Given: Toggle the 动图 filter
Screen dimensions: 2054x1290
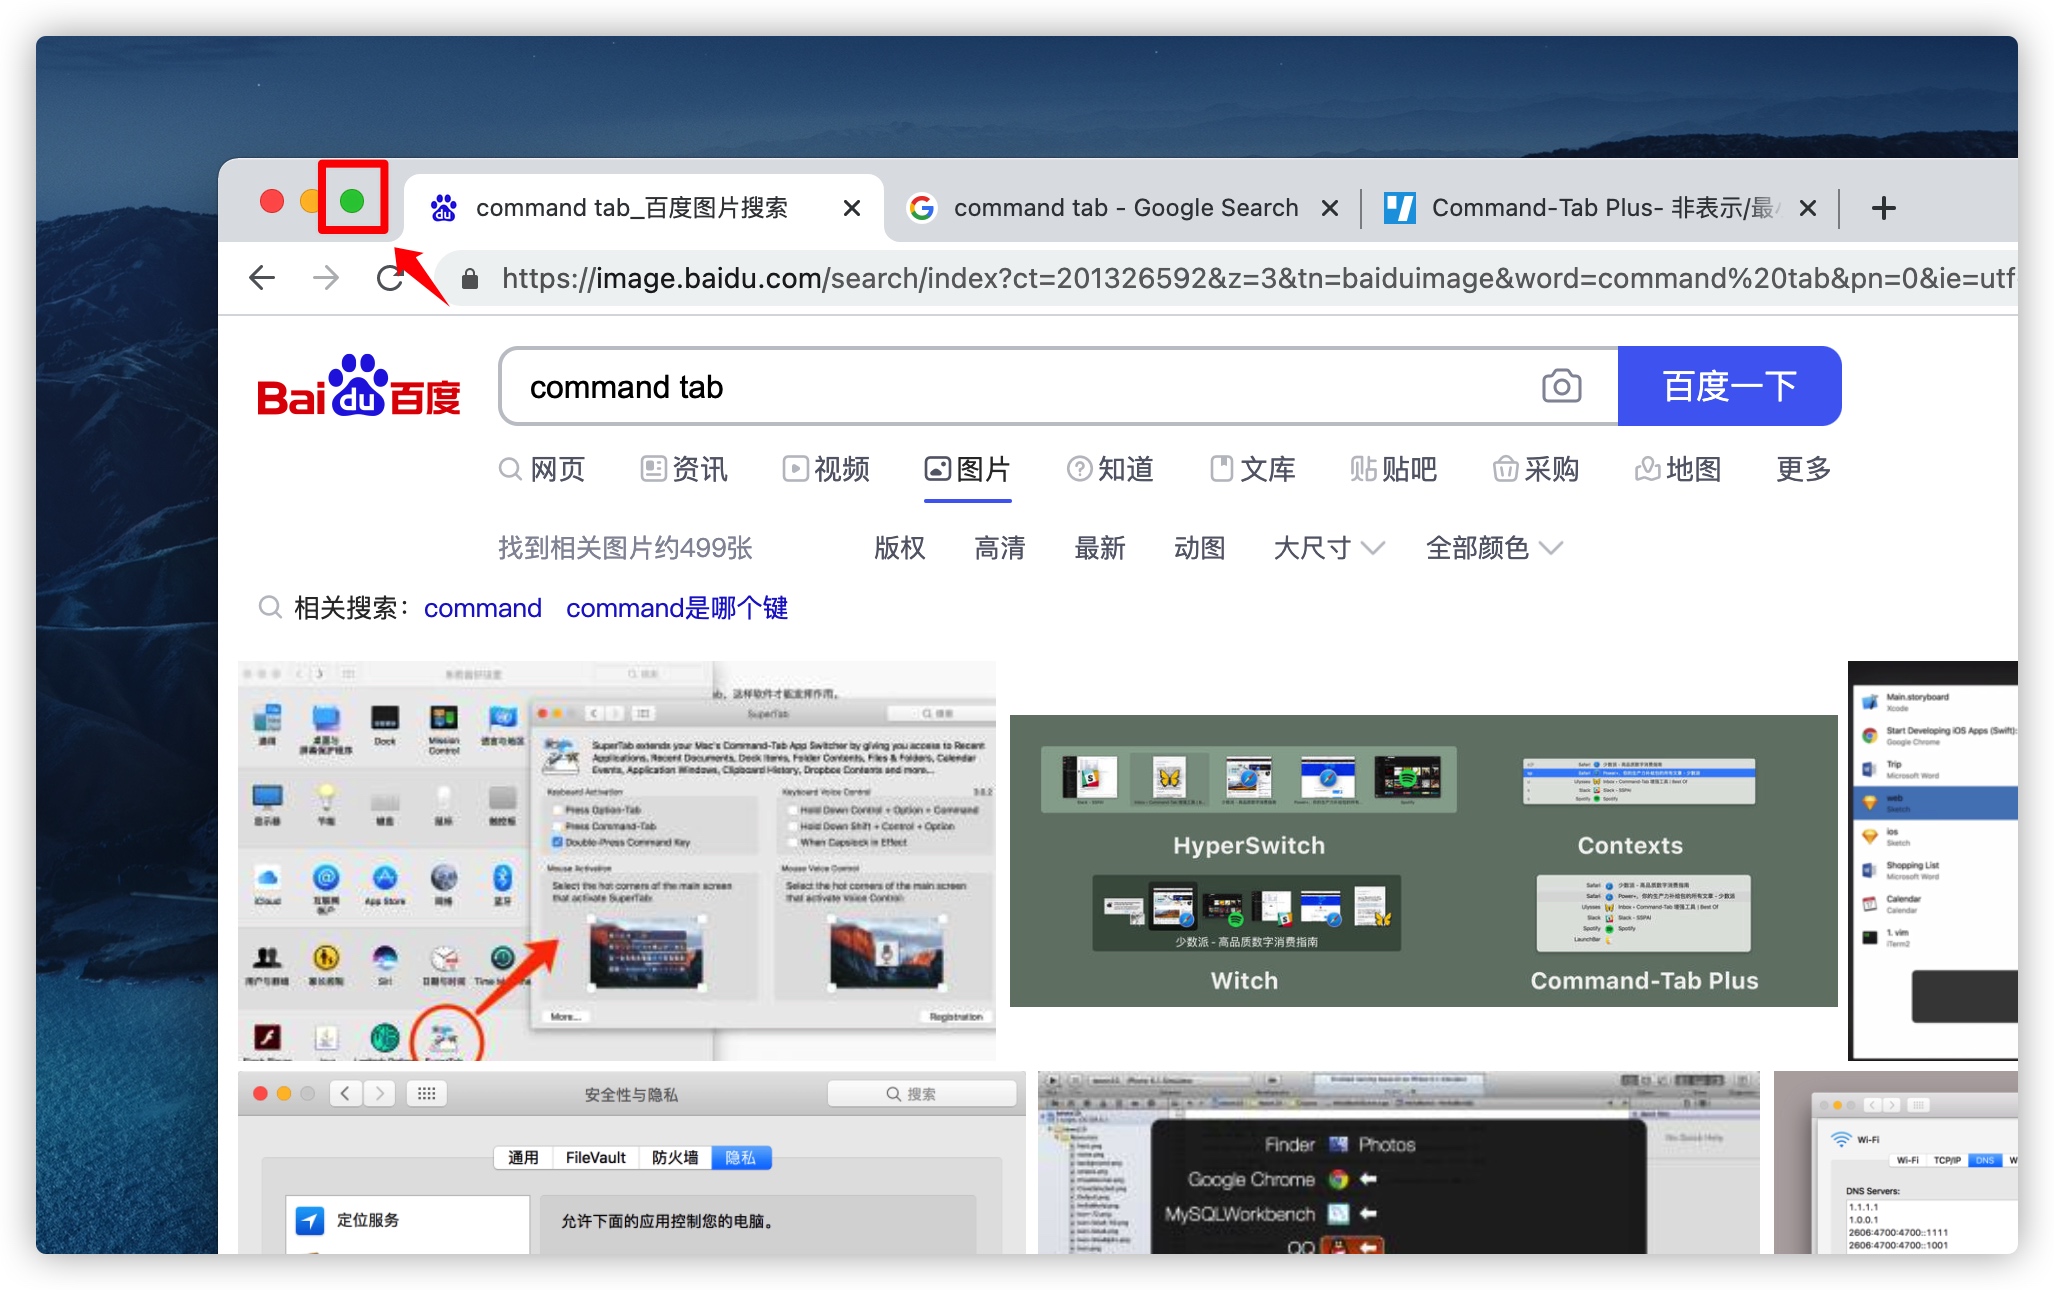Looking at the screenshot, I should pos(1199,548).
